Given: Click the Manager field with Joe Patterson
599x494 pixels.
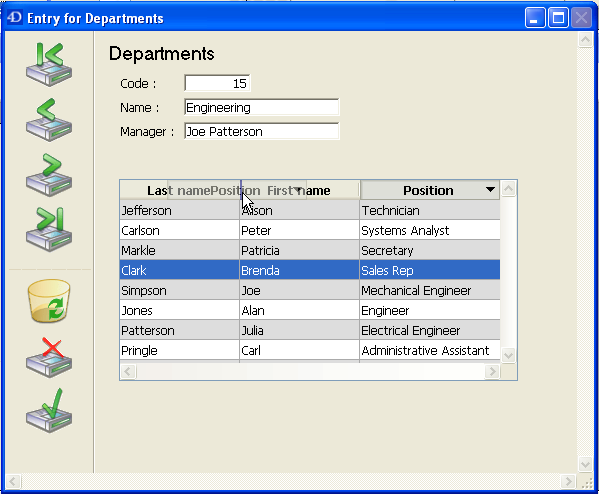Looking at the screenshot, I should click(261, 131).
